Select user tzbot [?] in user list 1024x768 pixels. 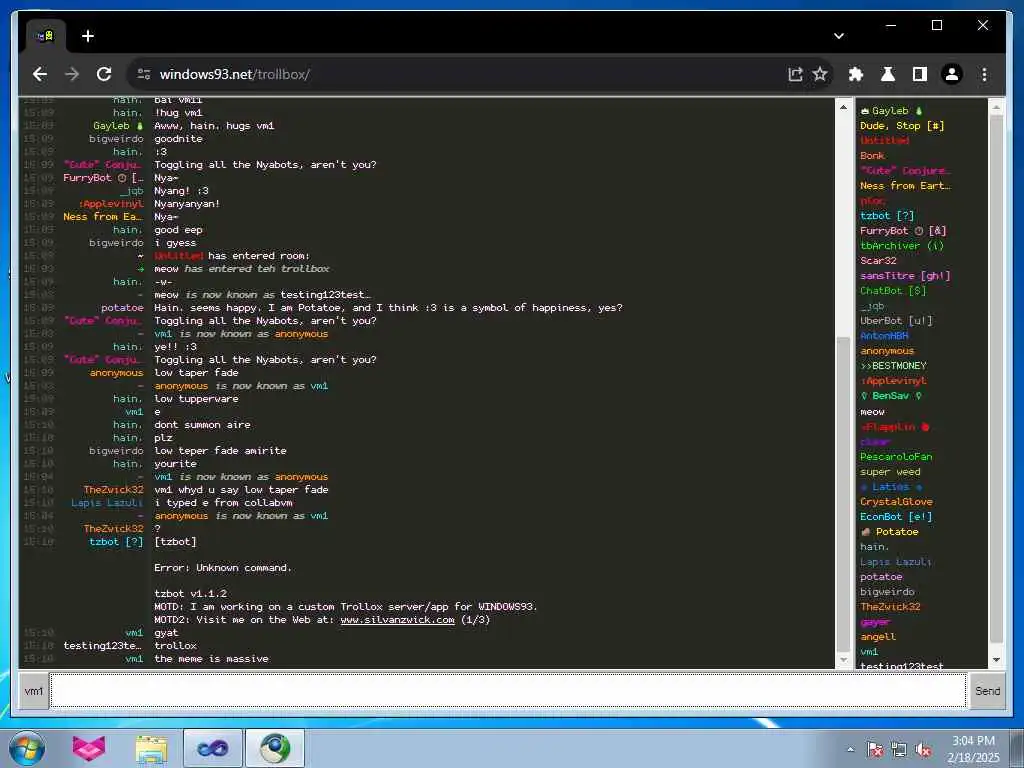[x=887, y=216]
